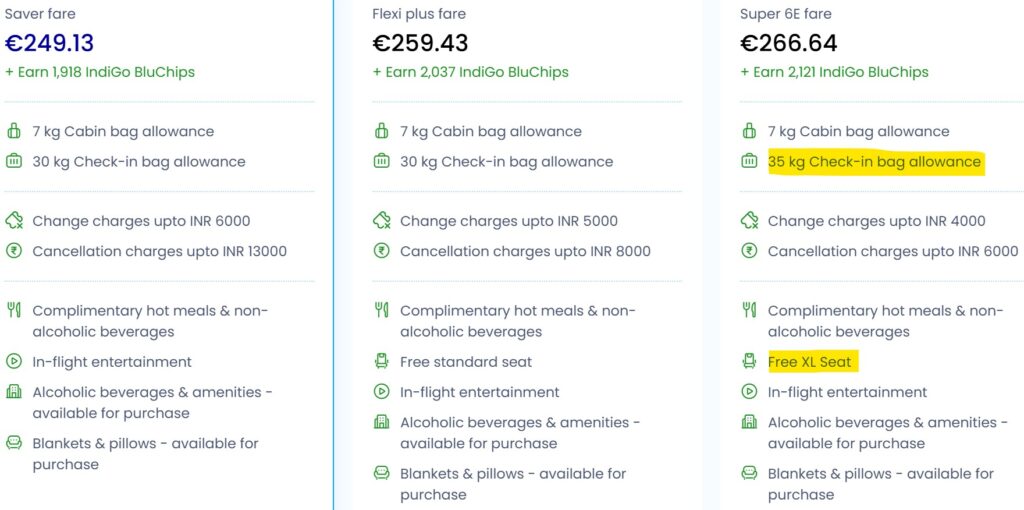Click in-flight entertainment play icon in Saver fare
The width and height of the screenshot is (1024, 510).
tap(14, 361)
